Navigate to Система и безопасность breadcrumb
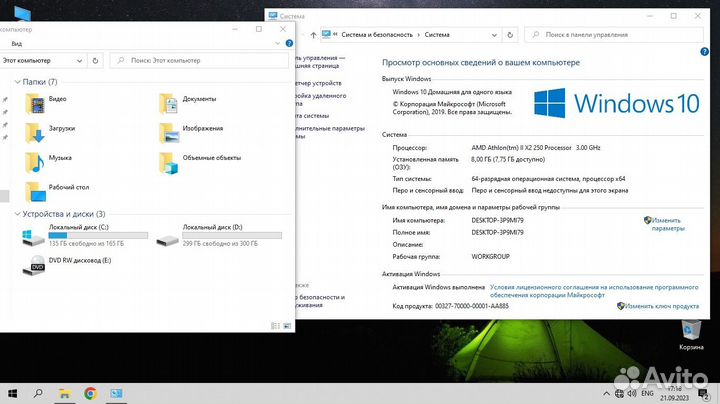 click(x=377, y=35)
